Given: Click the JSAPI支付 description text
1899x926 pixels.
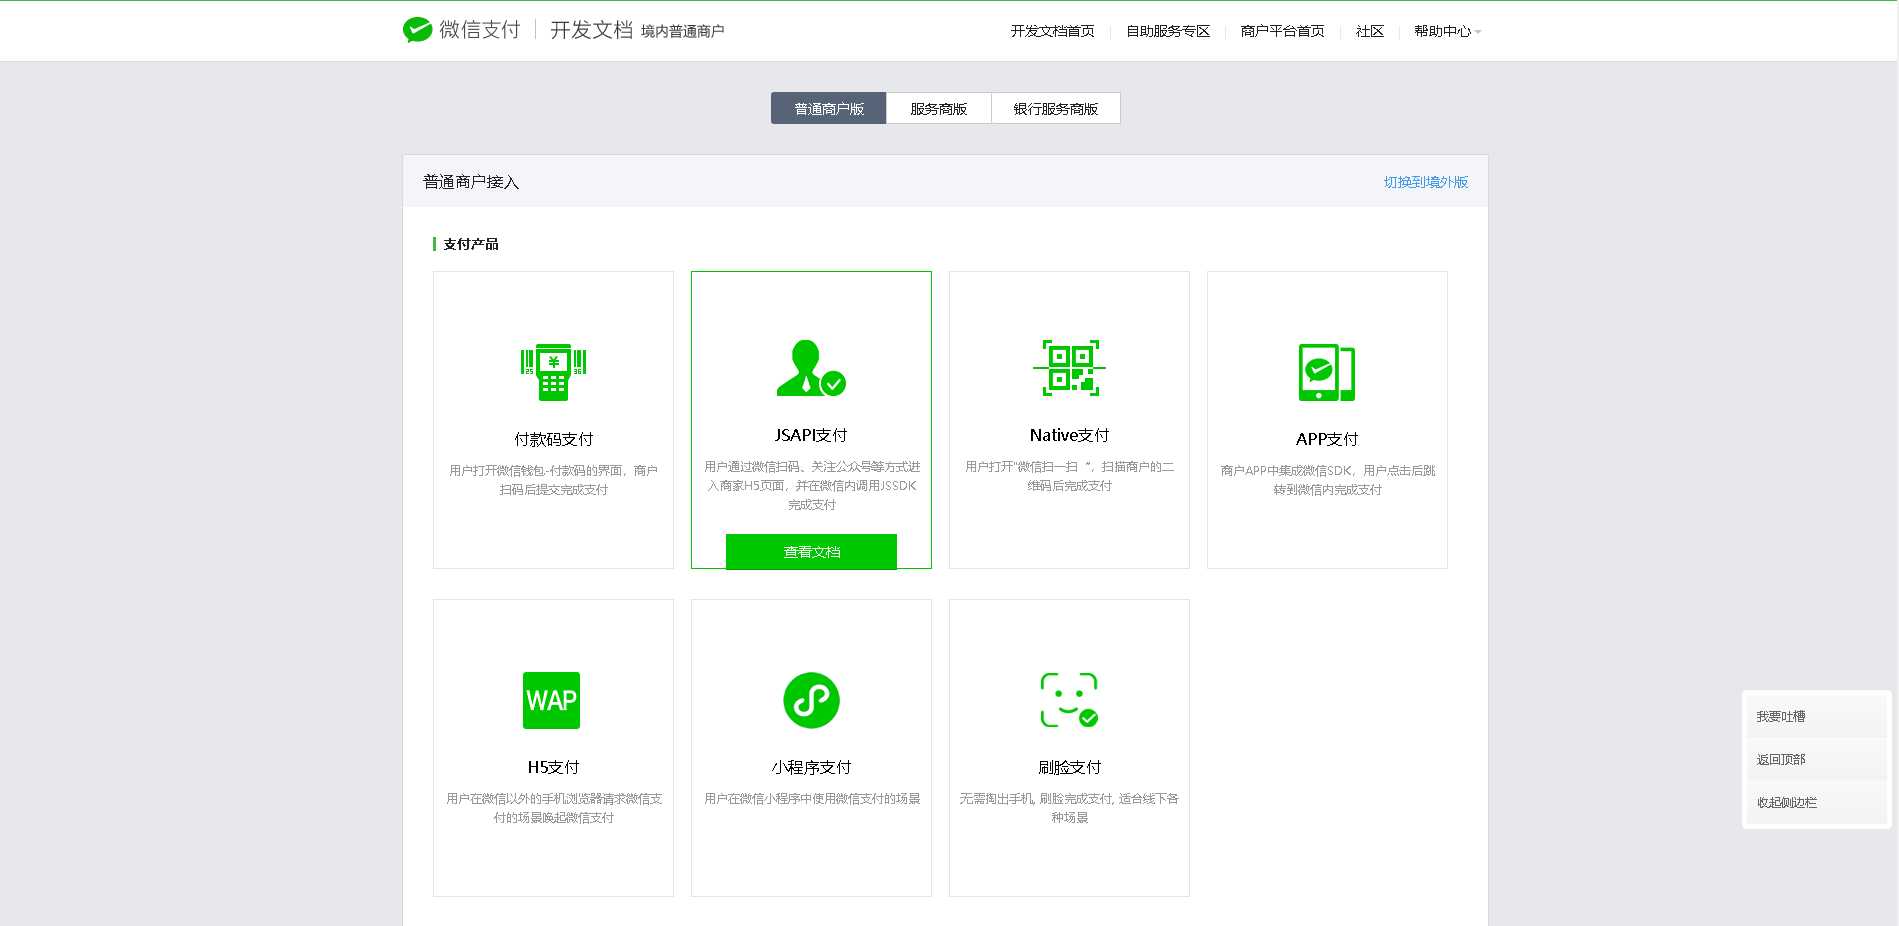Looking at the screenshot, I should pos(811,485).
